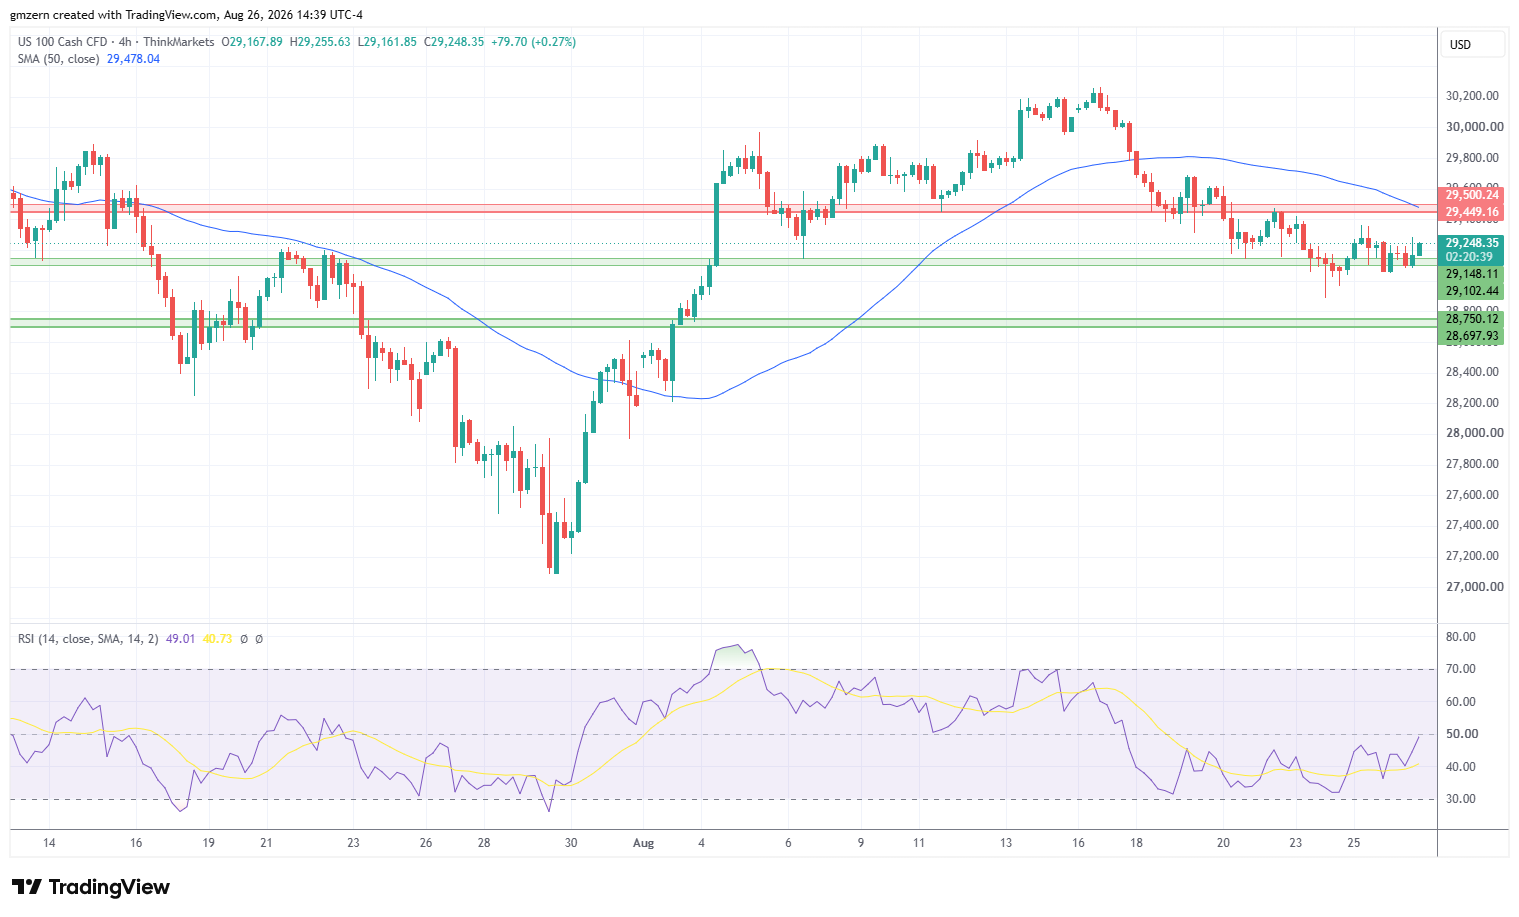This screenshot has height=917, width=1519.
Task: Click the RSI axis label 70.00
Action: coord(1460,669)
